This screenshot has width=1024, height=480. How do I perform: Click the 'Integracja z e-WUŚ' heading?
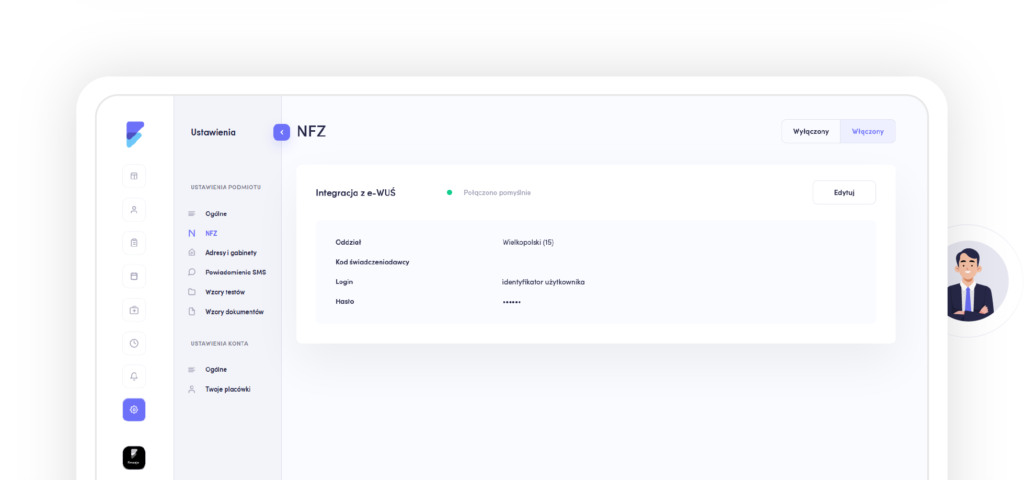click(356, 193)
